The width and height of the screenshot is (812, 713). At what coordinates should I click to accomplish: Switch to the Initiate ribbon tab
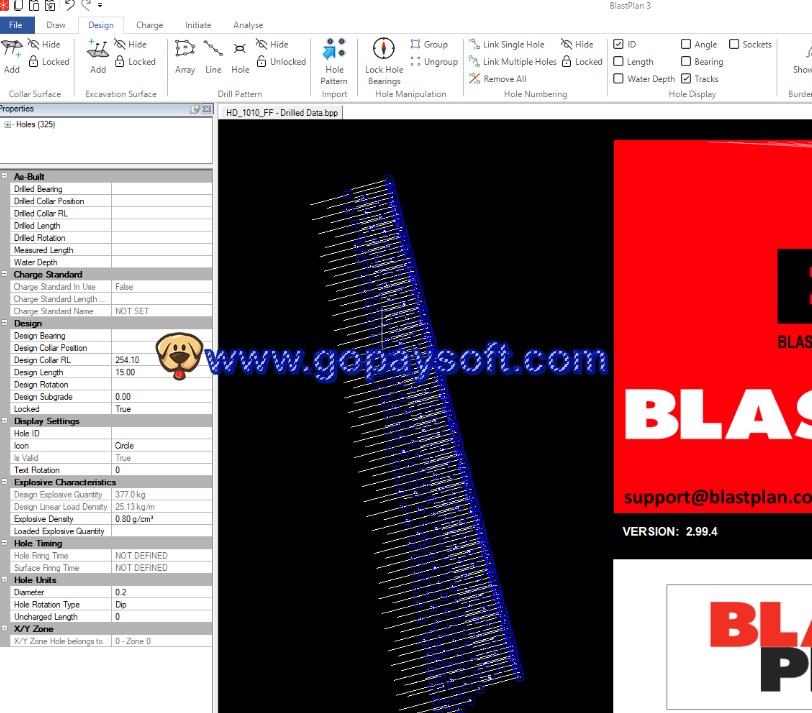click(198, 25)
